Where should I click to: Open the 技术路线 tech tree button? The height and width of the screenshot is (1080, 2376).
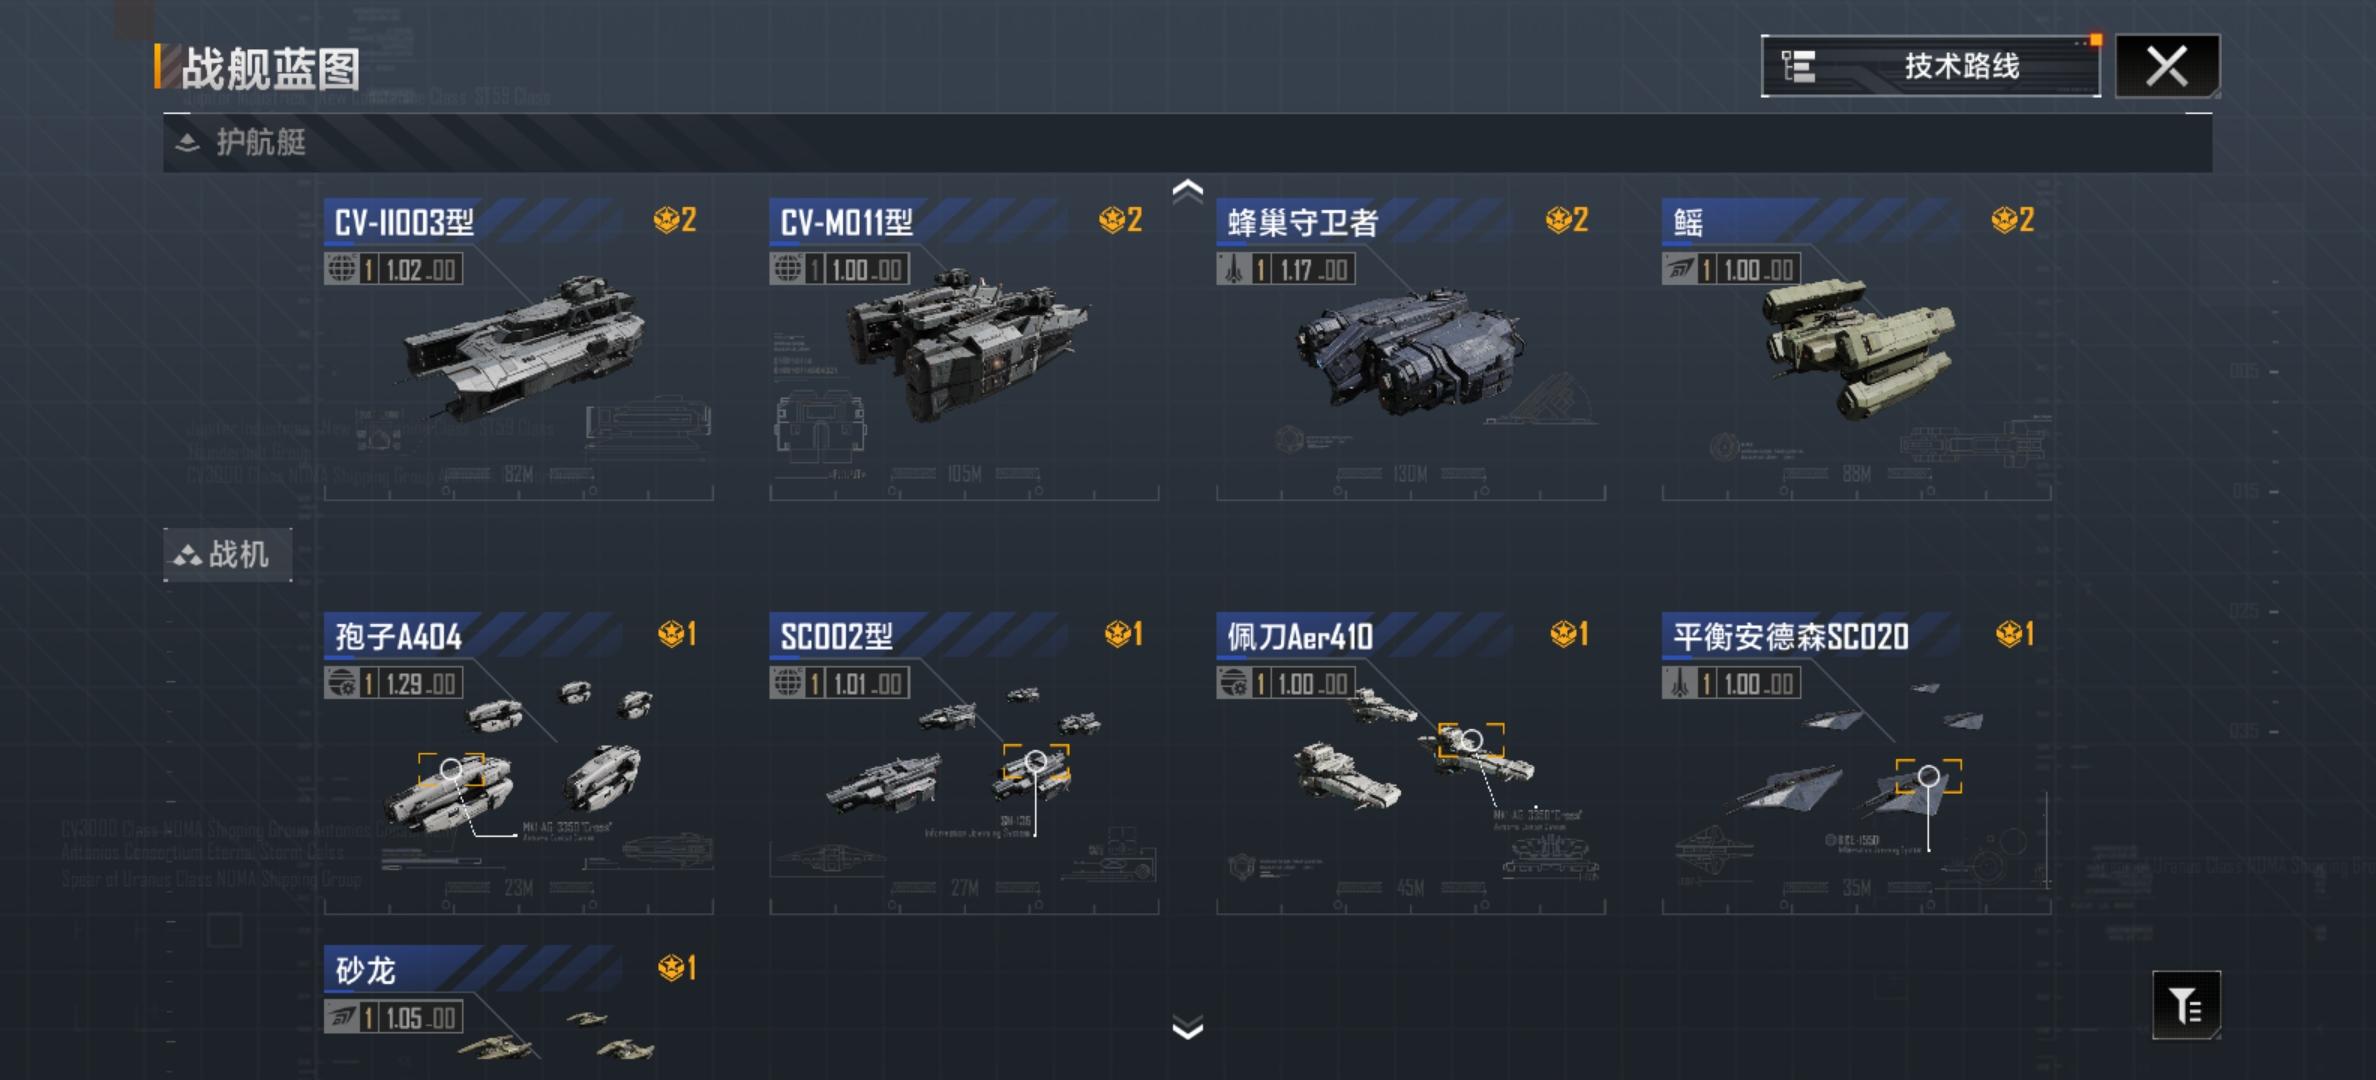pyautogui.click(x=1930, y=66)
